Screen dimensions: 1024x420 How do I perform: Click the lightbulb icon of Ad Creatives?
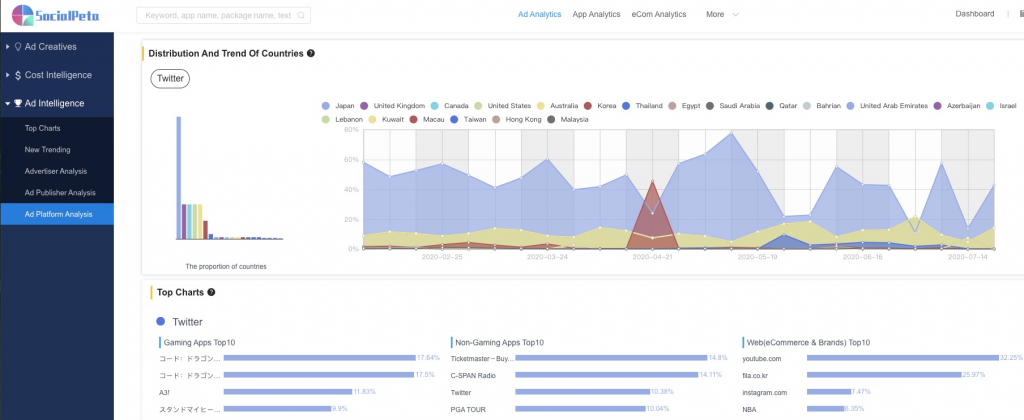[18, 47]
